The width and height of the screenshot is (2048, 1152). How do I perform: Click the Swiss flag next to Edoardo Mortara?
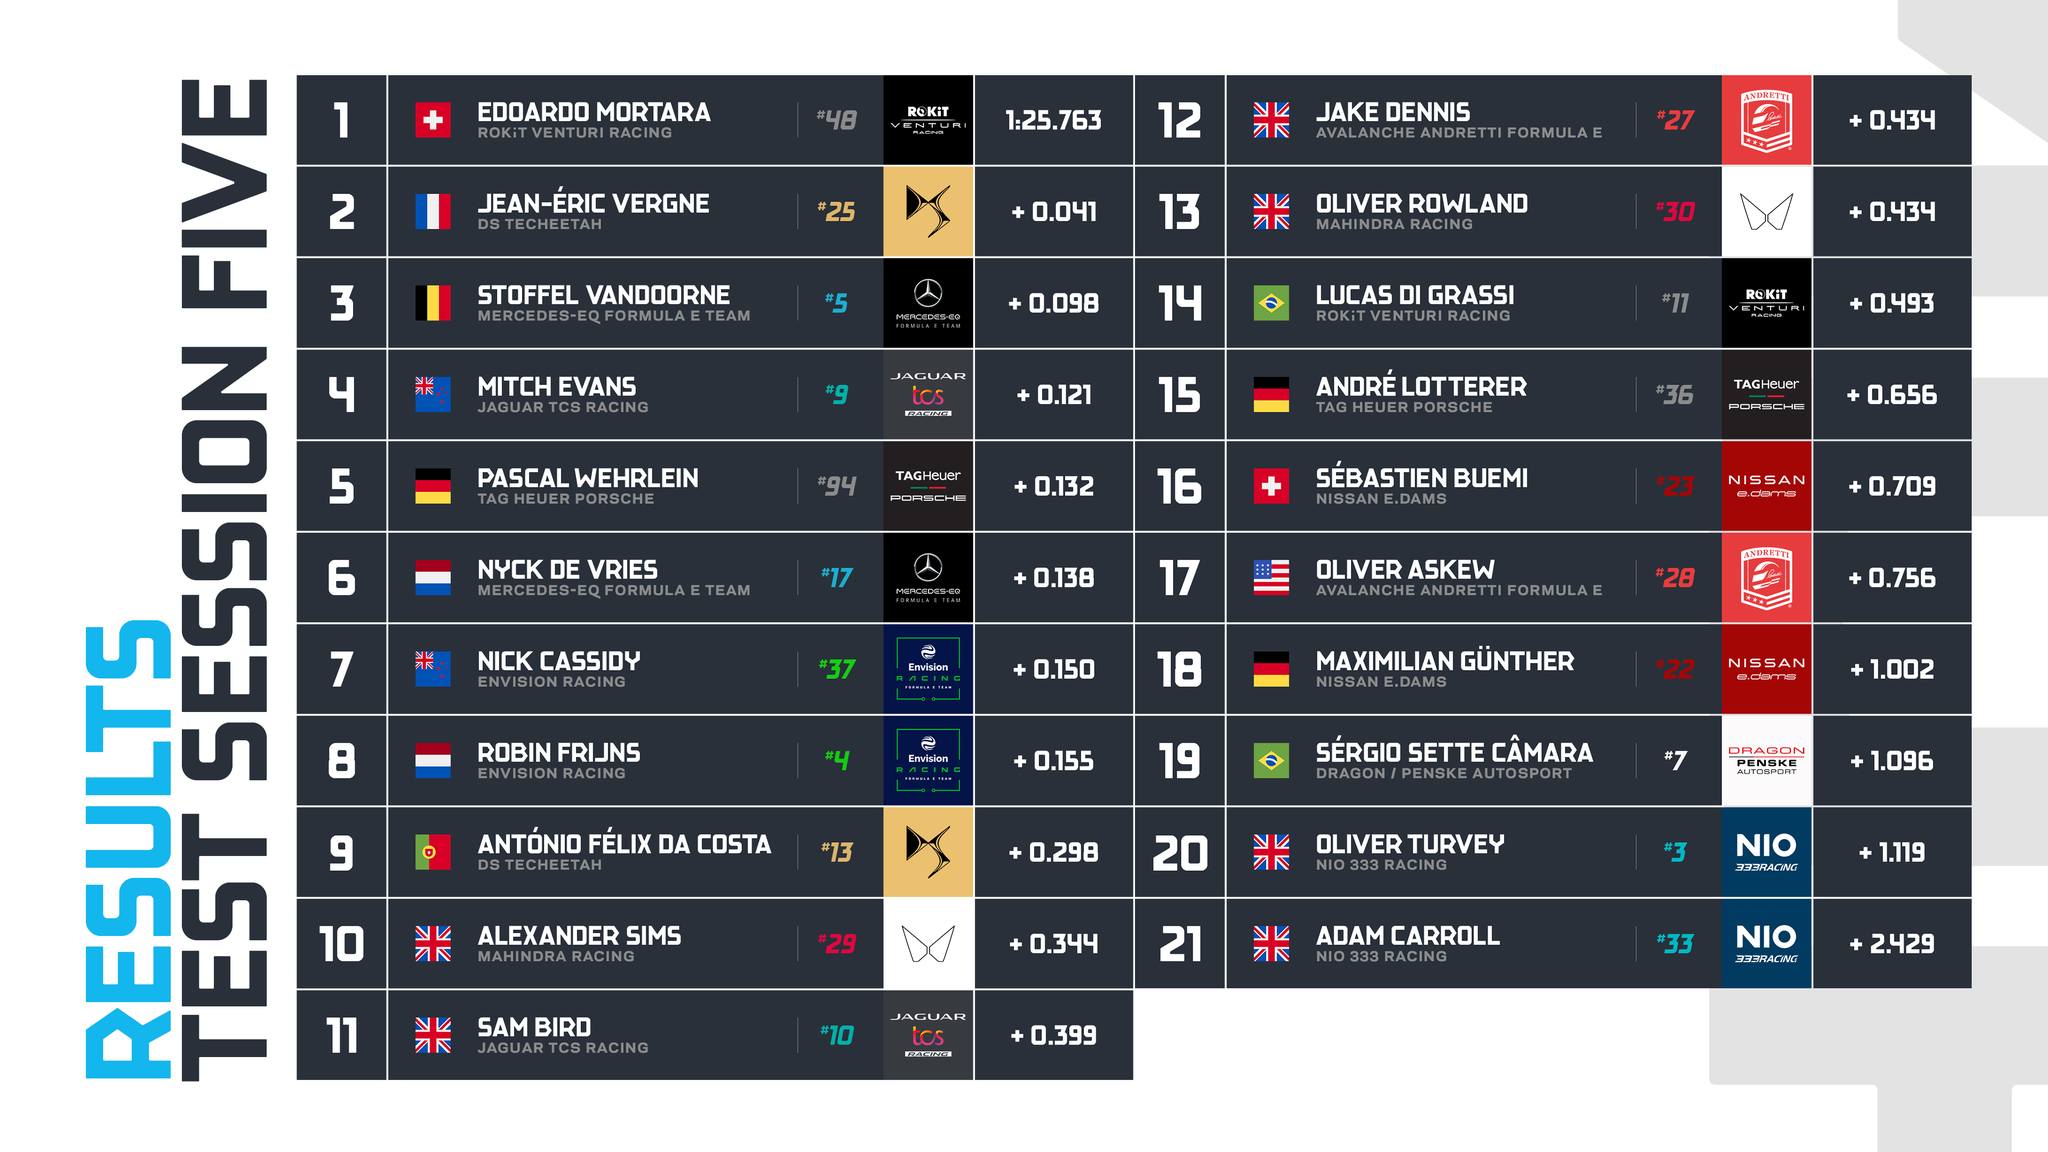(x=433, y=120)
